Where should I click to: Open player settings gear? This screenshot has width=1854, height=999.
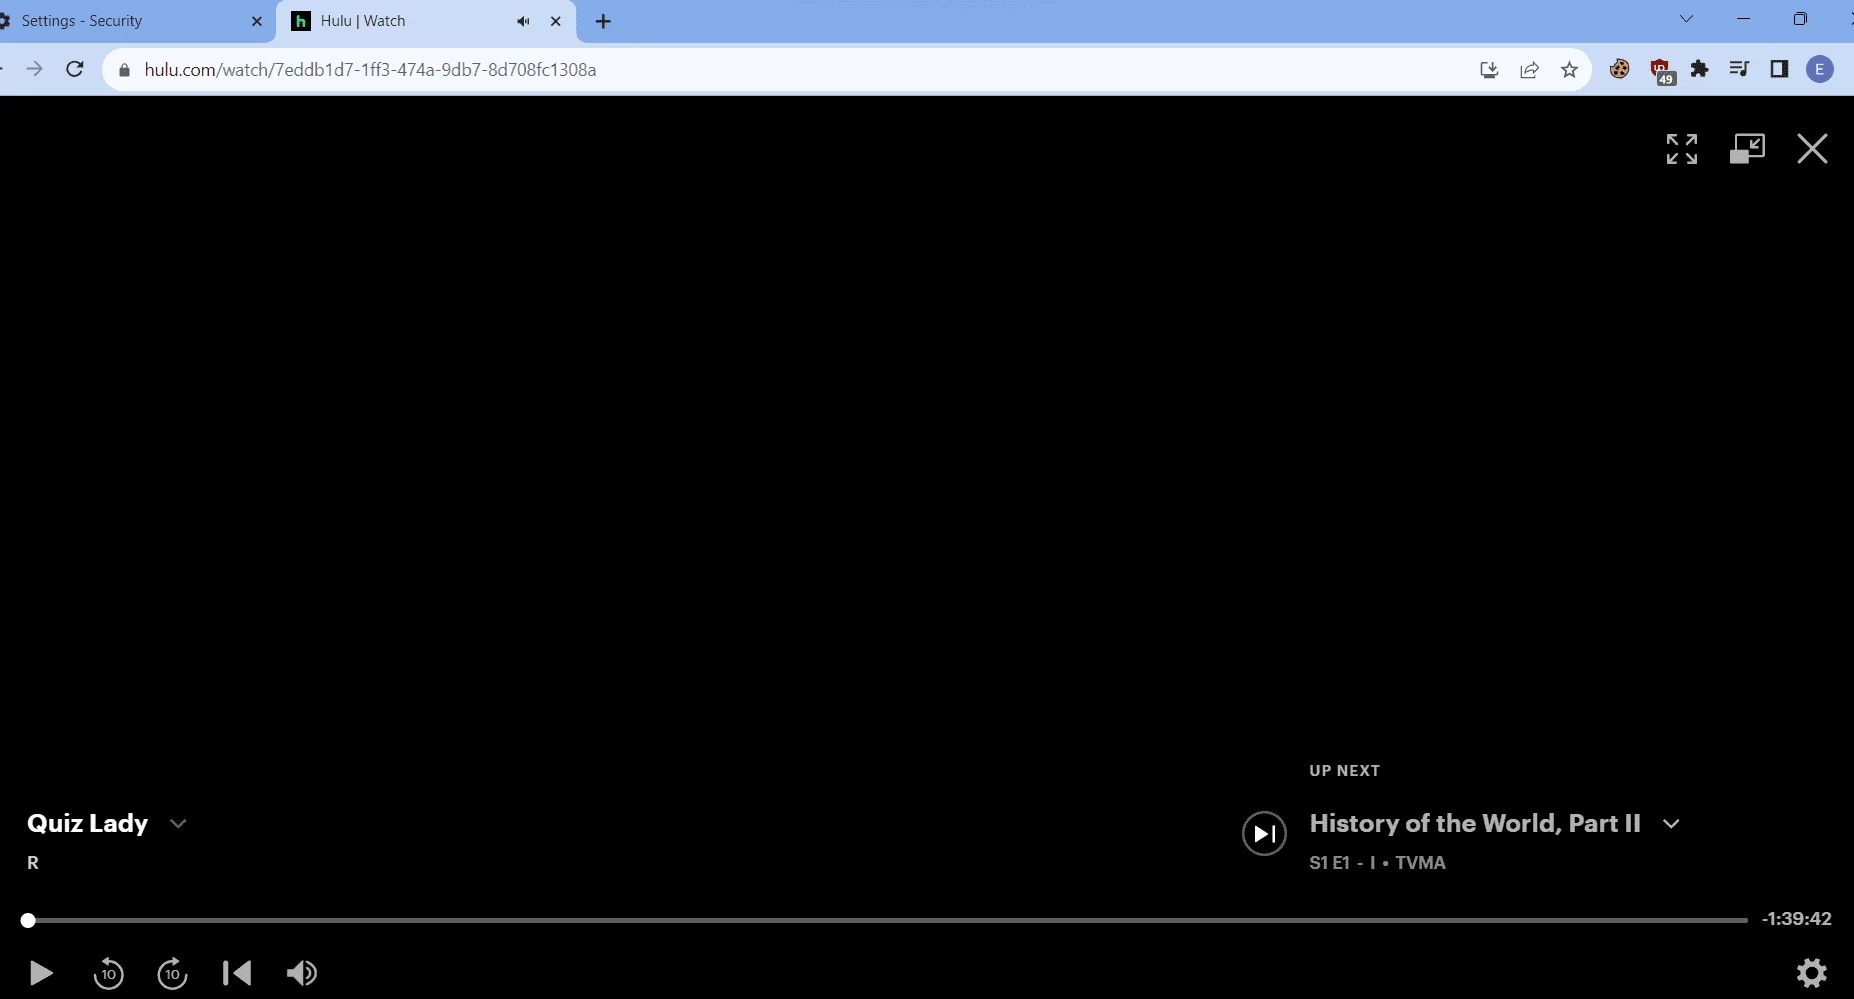click(x=1812, y=973)
